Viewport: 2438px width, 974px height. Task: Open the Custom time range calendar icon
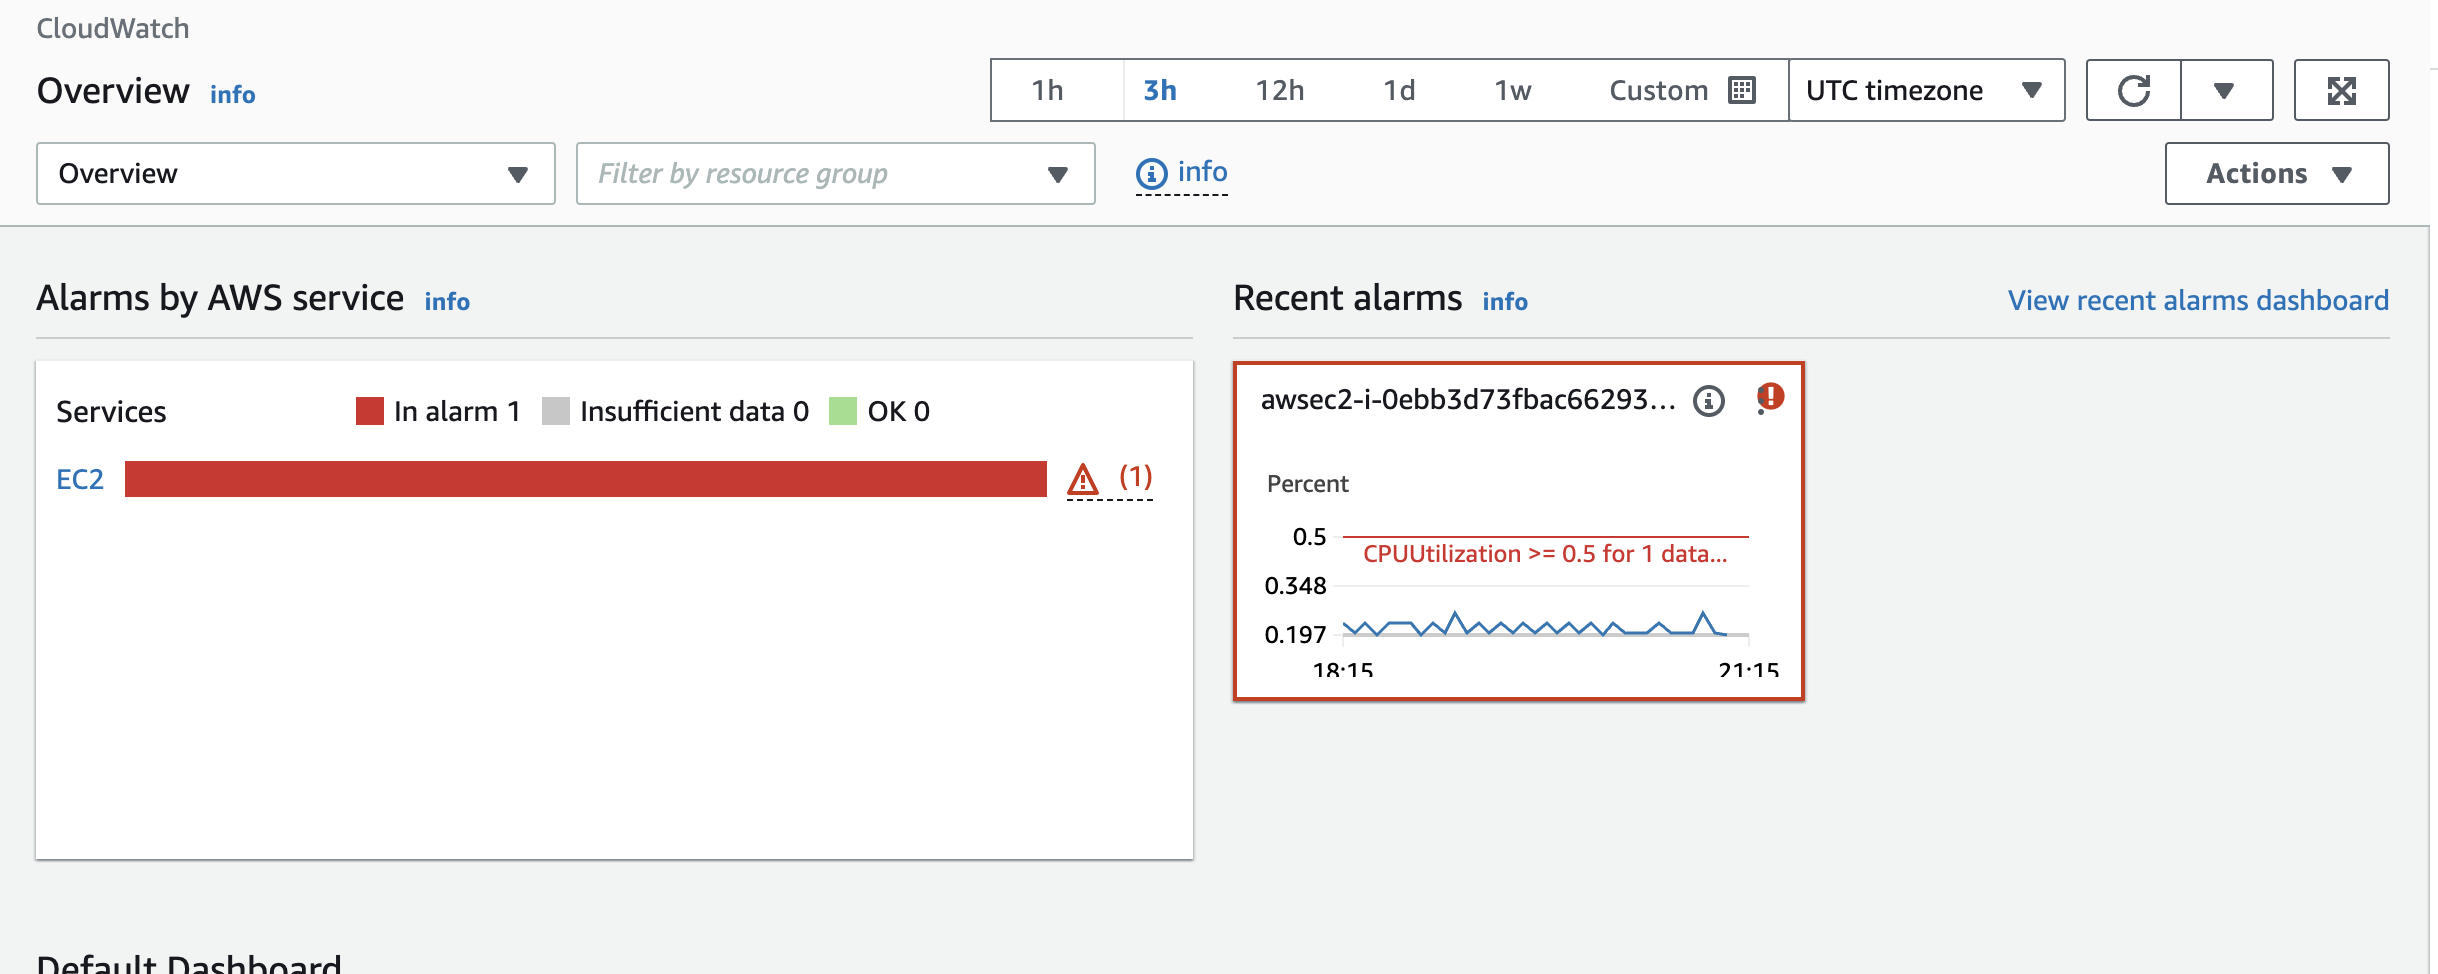click(x=1742, y=90)
